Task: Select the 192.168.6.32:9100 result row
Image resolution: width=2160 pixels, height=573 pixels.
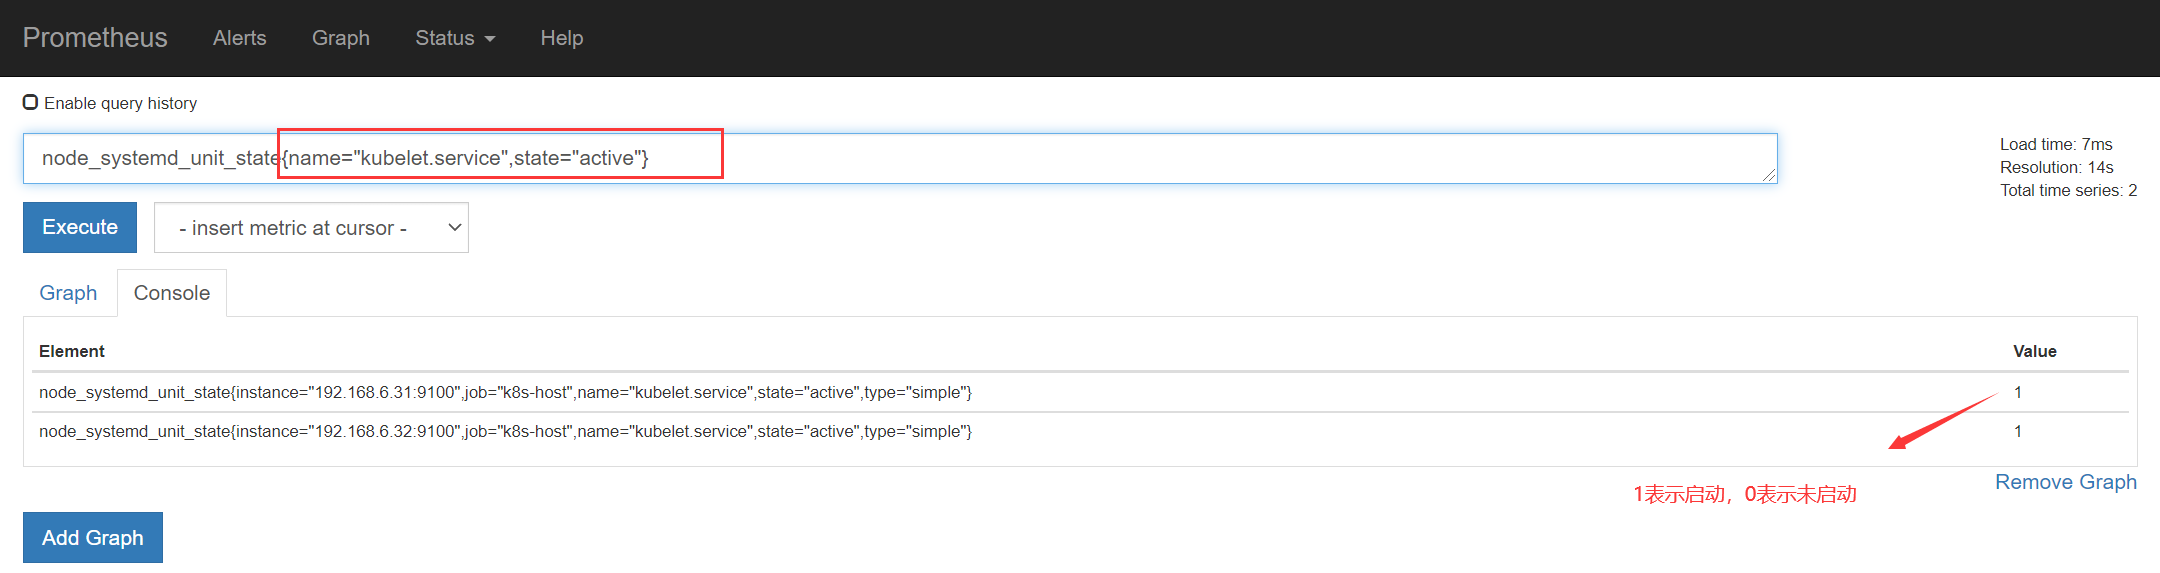Action: click(x=505, y=431)
